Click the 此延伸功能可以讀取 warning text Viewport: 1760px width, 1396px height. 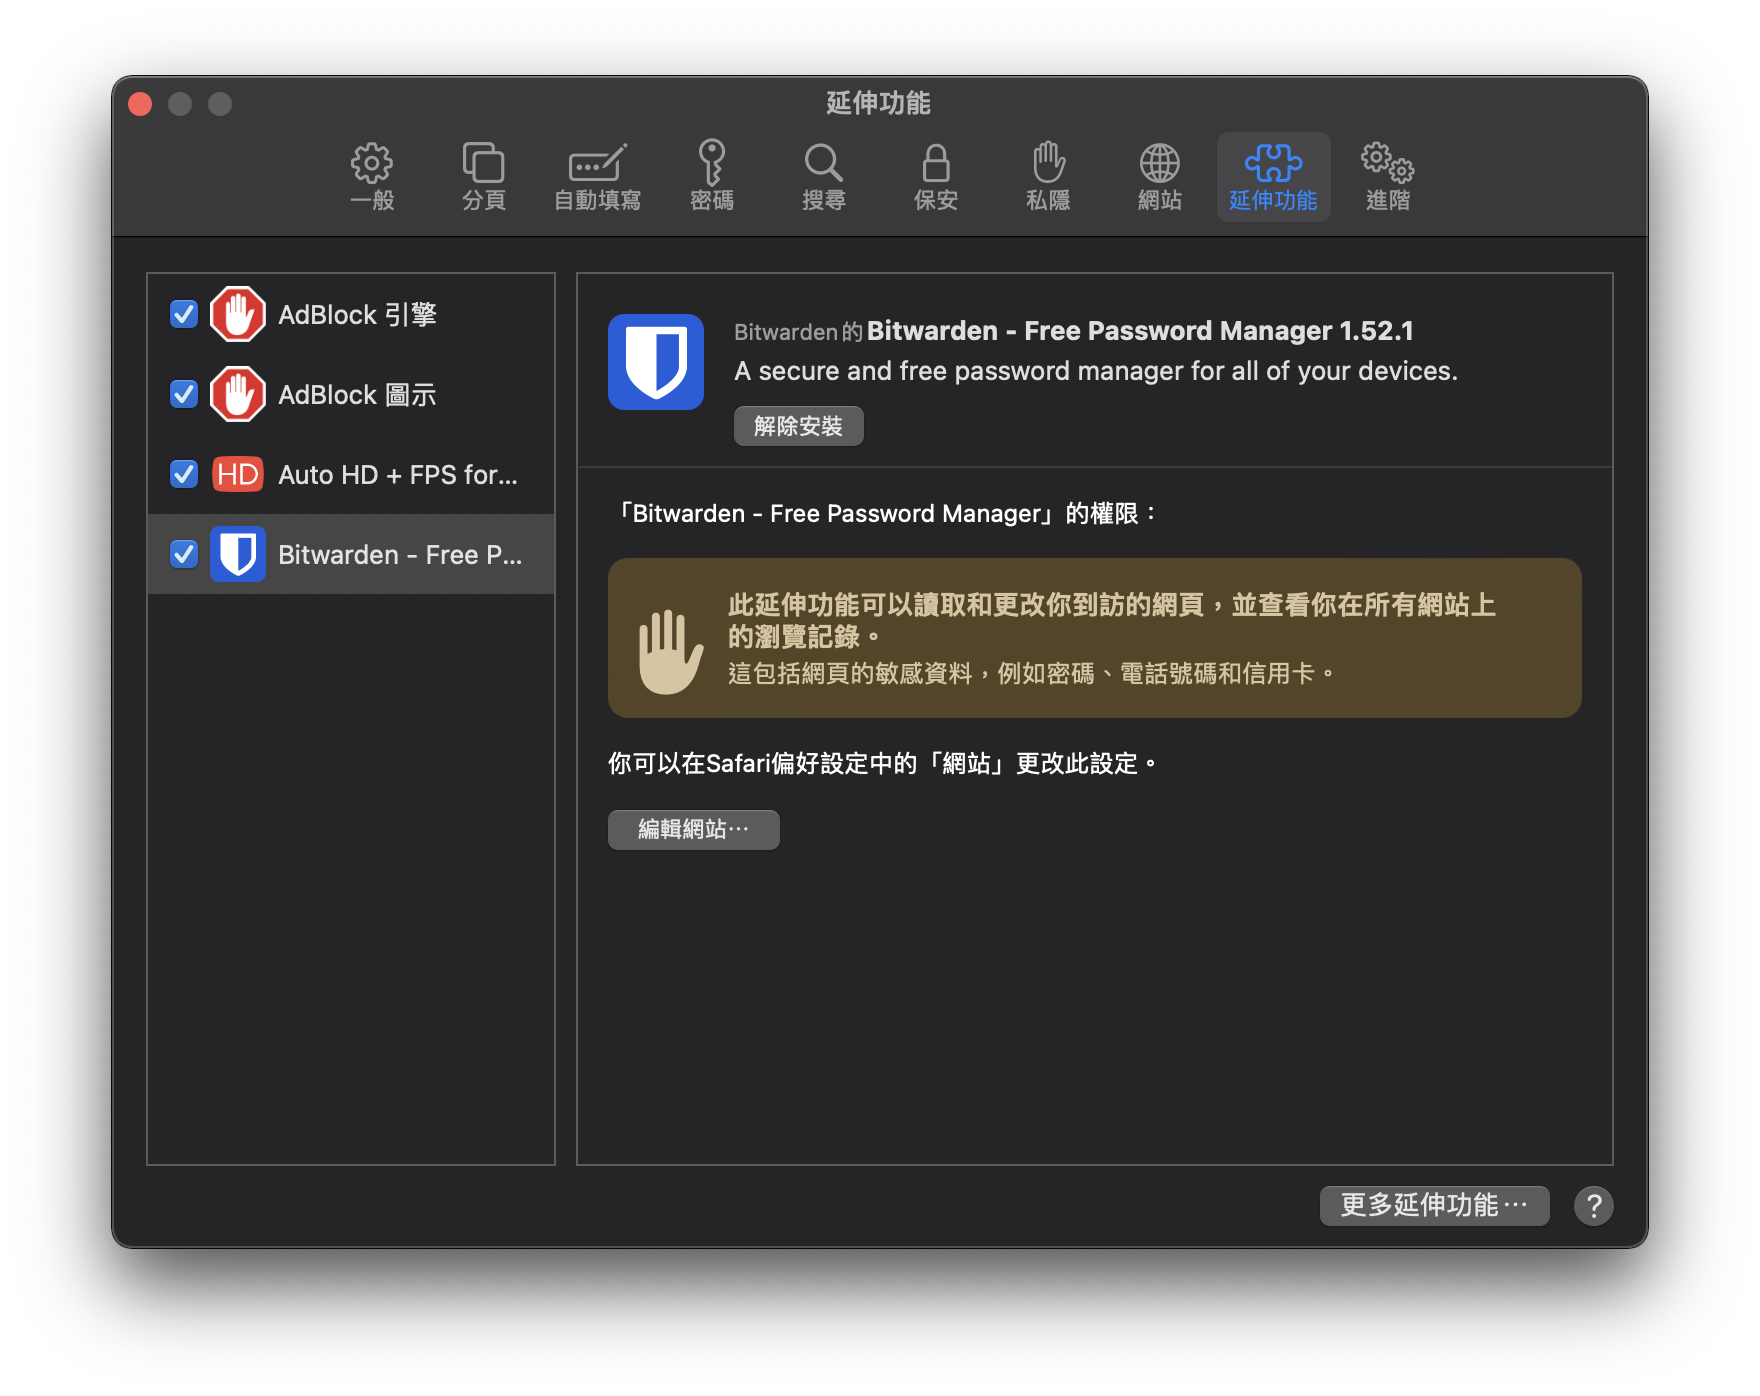point(1112,620)
